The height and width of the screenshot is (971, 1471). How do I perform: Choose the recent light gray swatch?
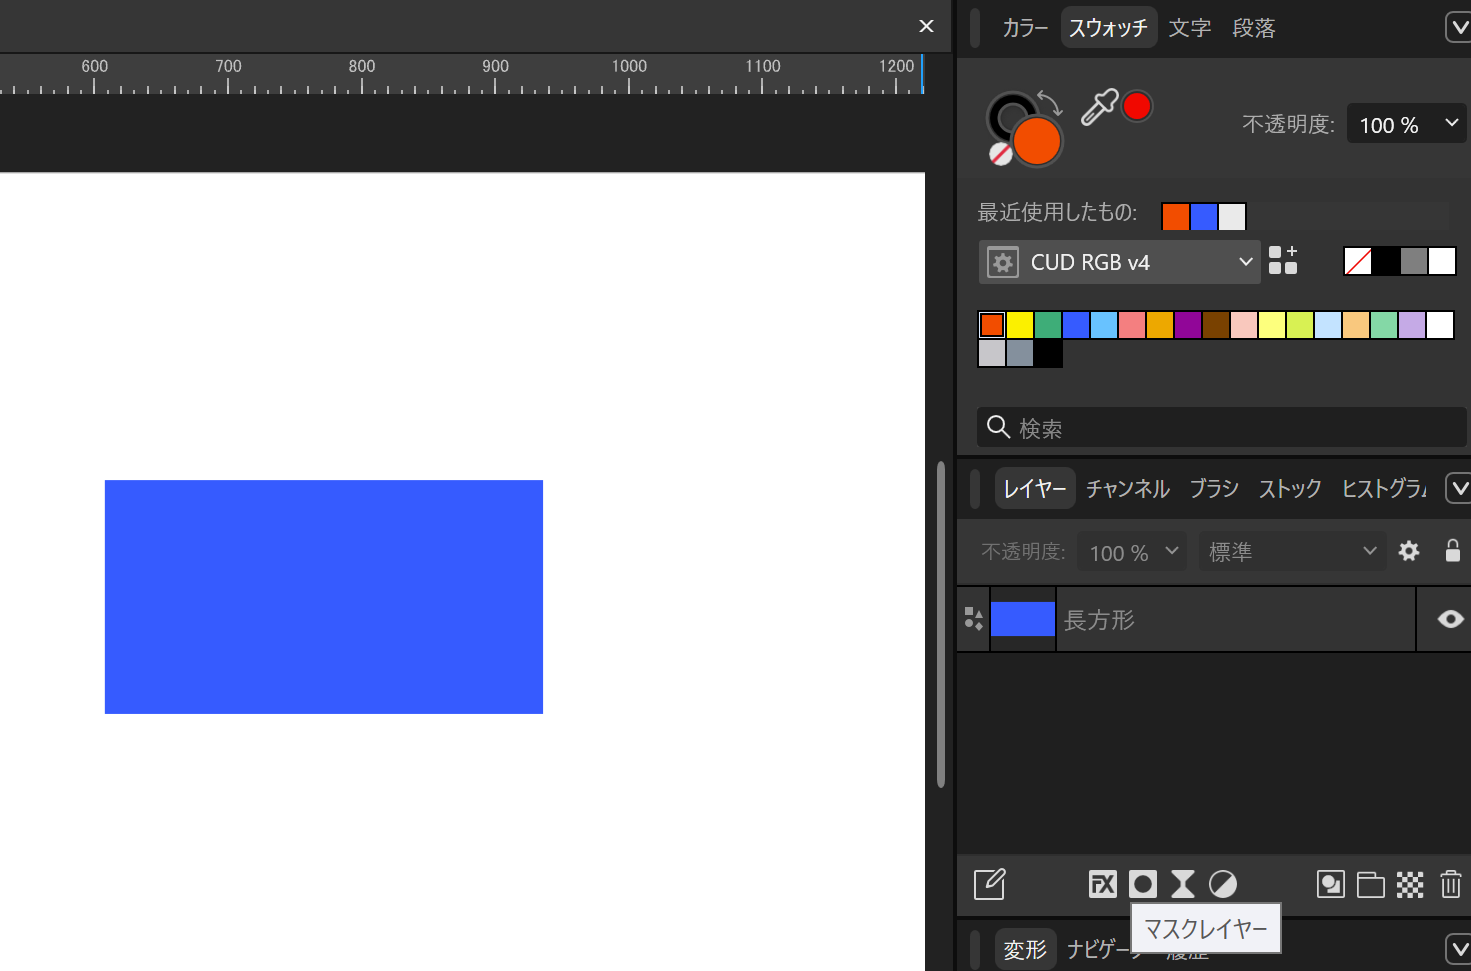[1232, 216]
